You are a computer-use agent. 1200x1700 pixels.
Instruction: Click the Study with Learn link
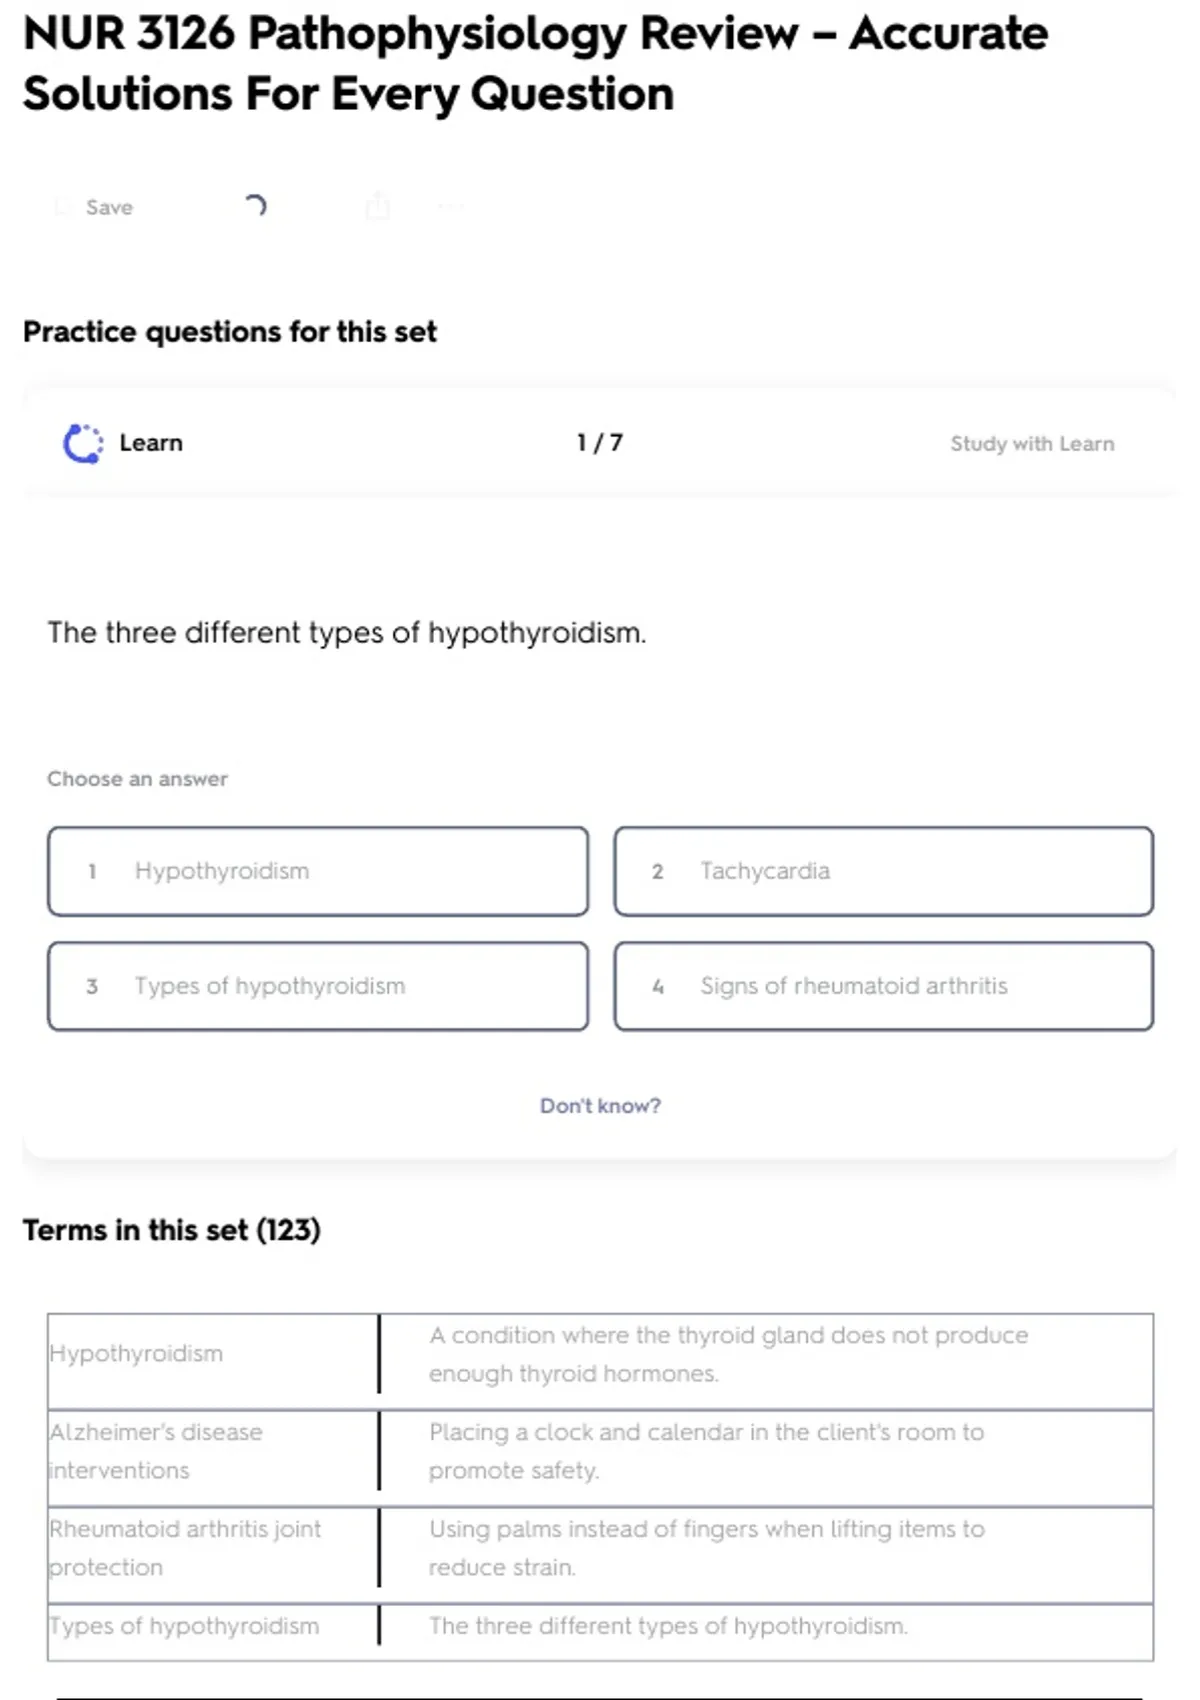coord(1031,443)
